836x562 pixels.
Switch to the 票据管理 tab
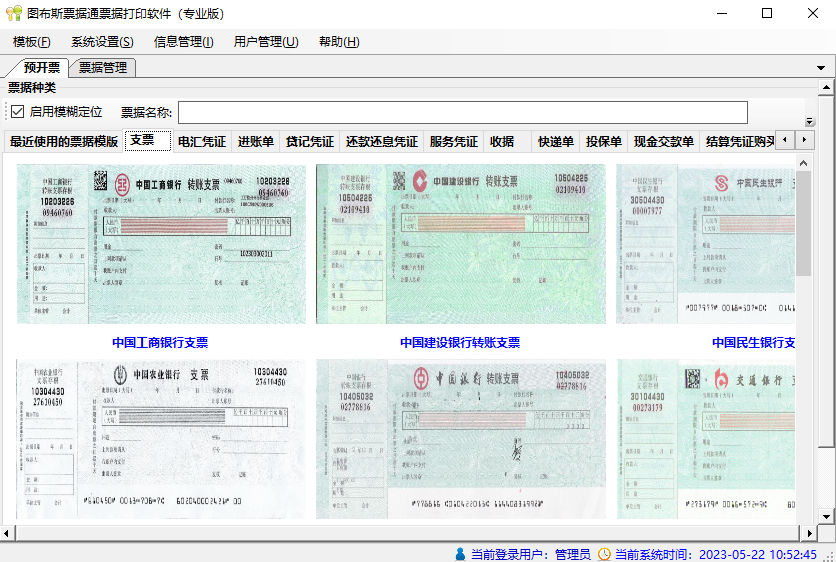[x=103, y=68]
